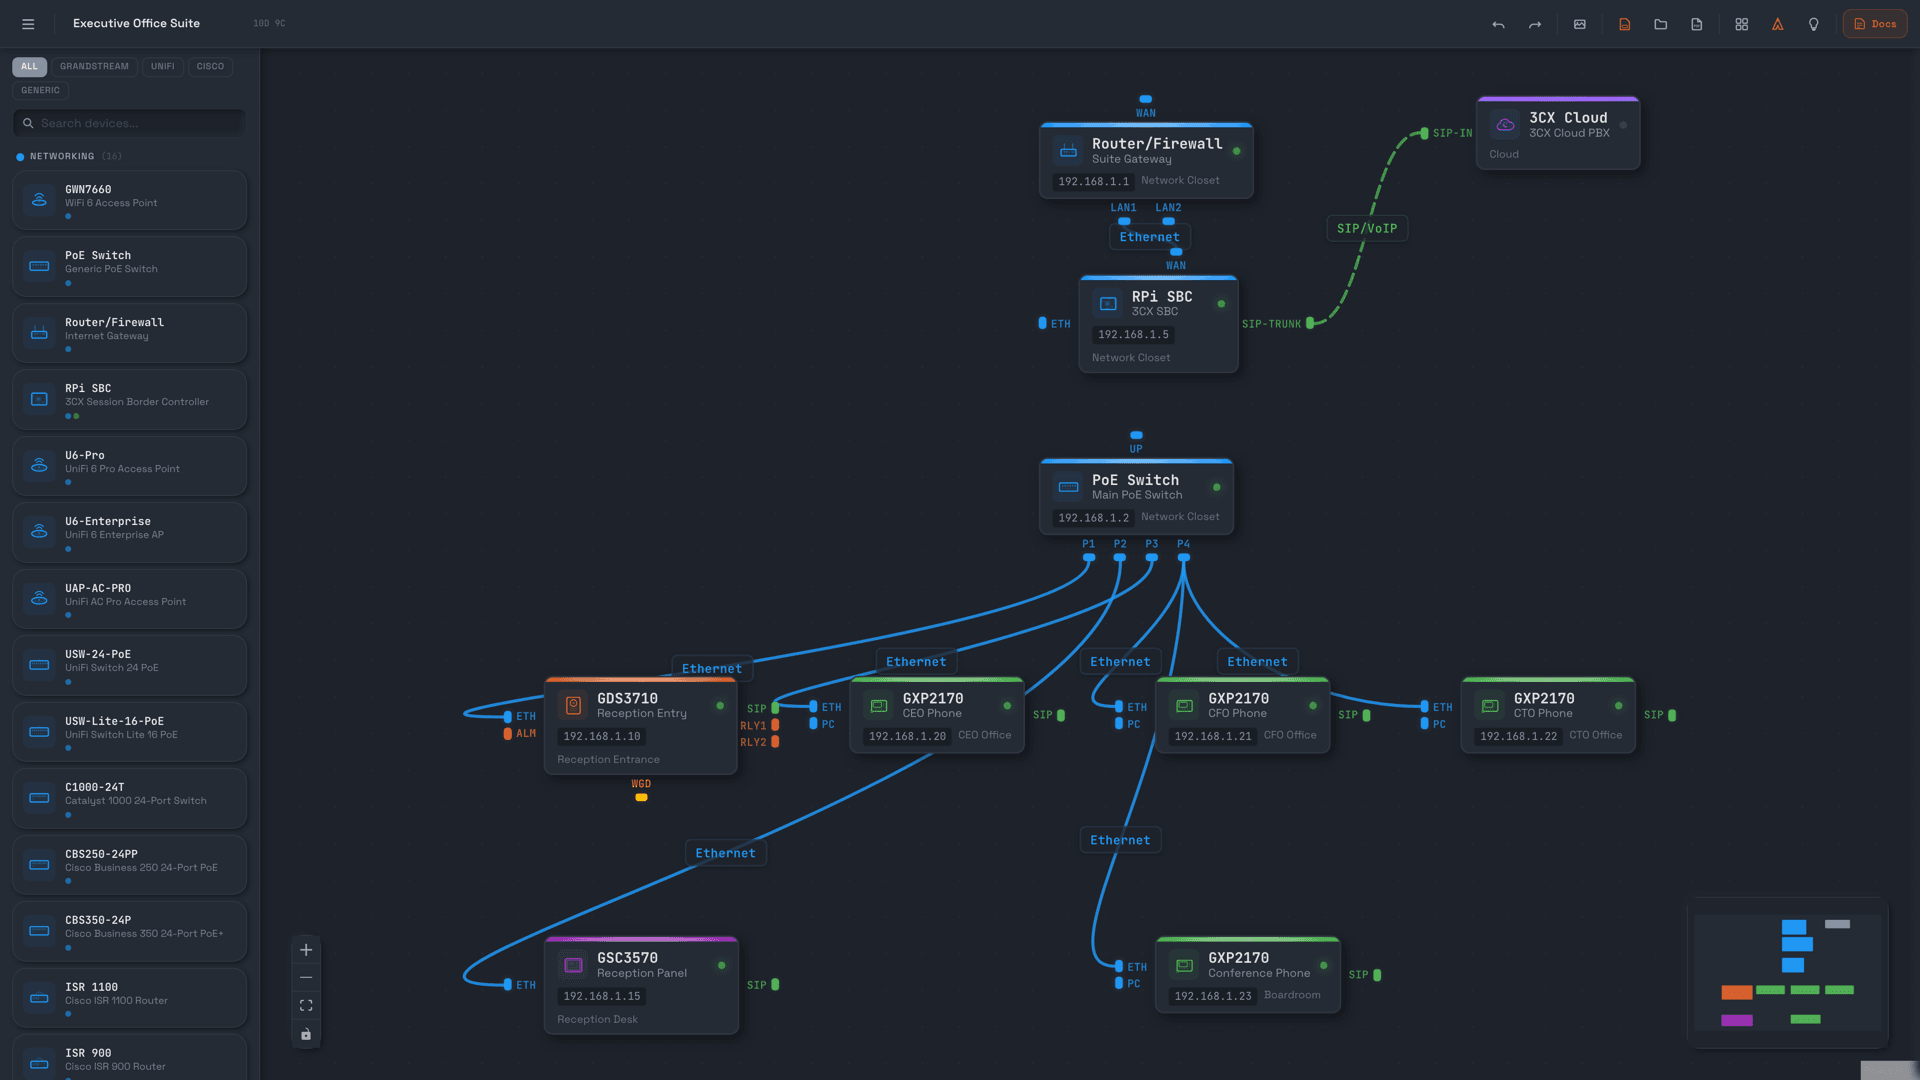
Task: Select the Grandstream filter tab
Action: [x=94, y=67]
